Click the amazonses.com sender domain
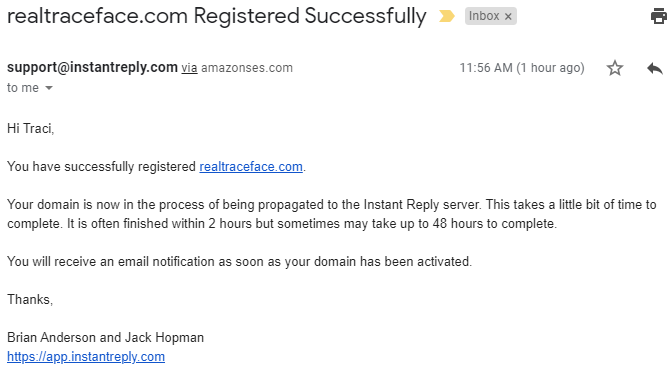This screenshot has width=668, height=370. click(247, 68)
